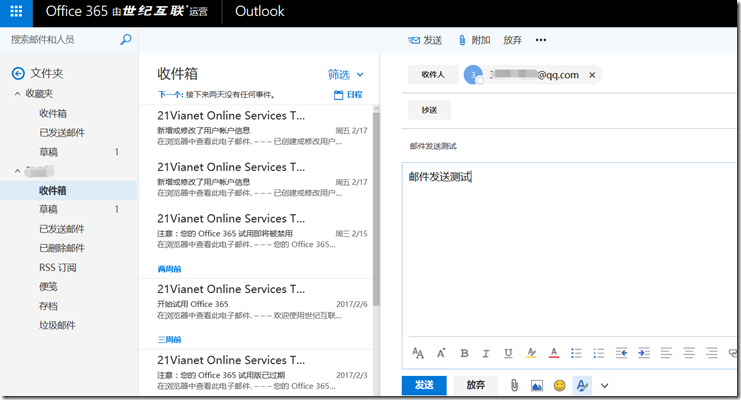Viewport: 741px width, 400px height.
Task: Attach a file with the bottom paperclip
Action: coord(514,386)
